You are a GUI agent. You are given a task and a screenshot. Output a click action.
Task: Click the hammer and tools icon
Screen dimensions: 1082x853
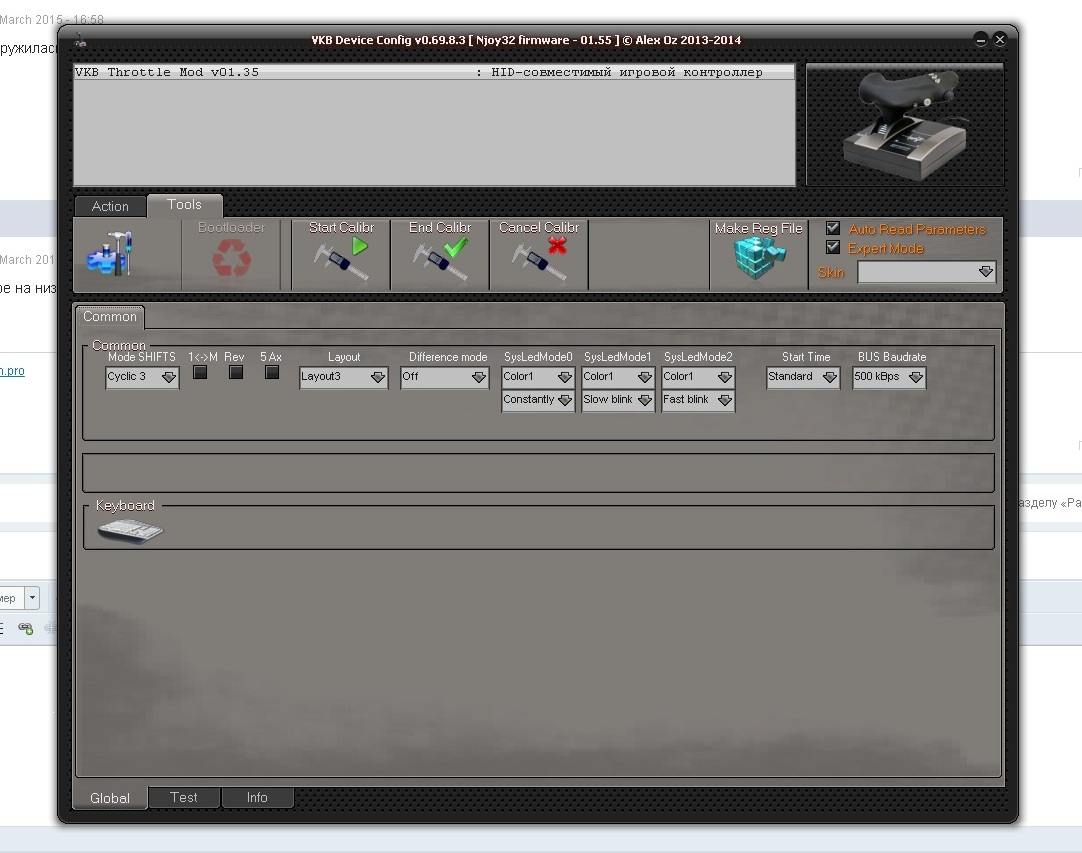coord(110,254)
